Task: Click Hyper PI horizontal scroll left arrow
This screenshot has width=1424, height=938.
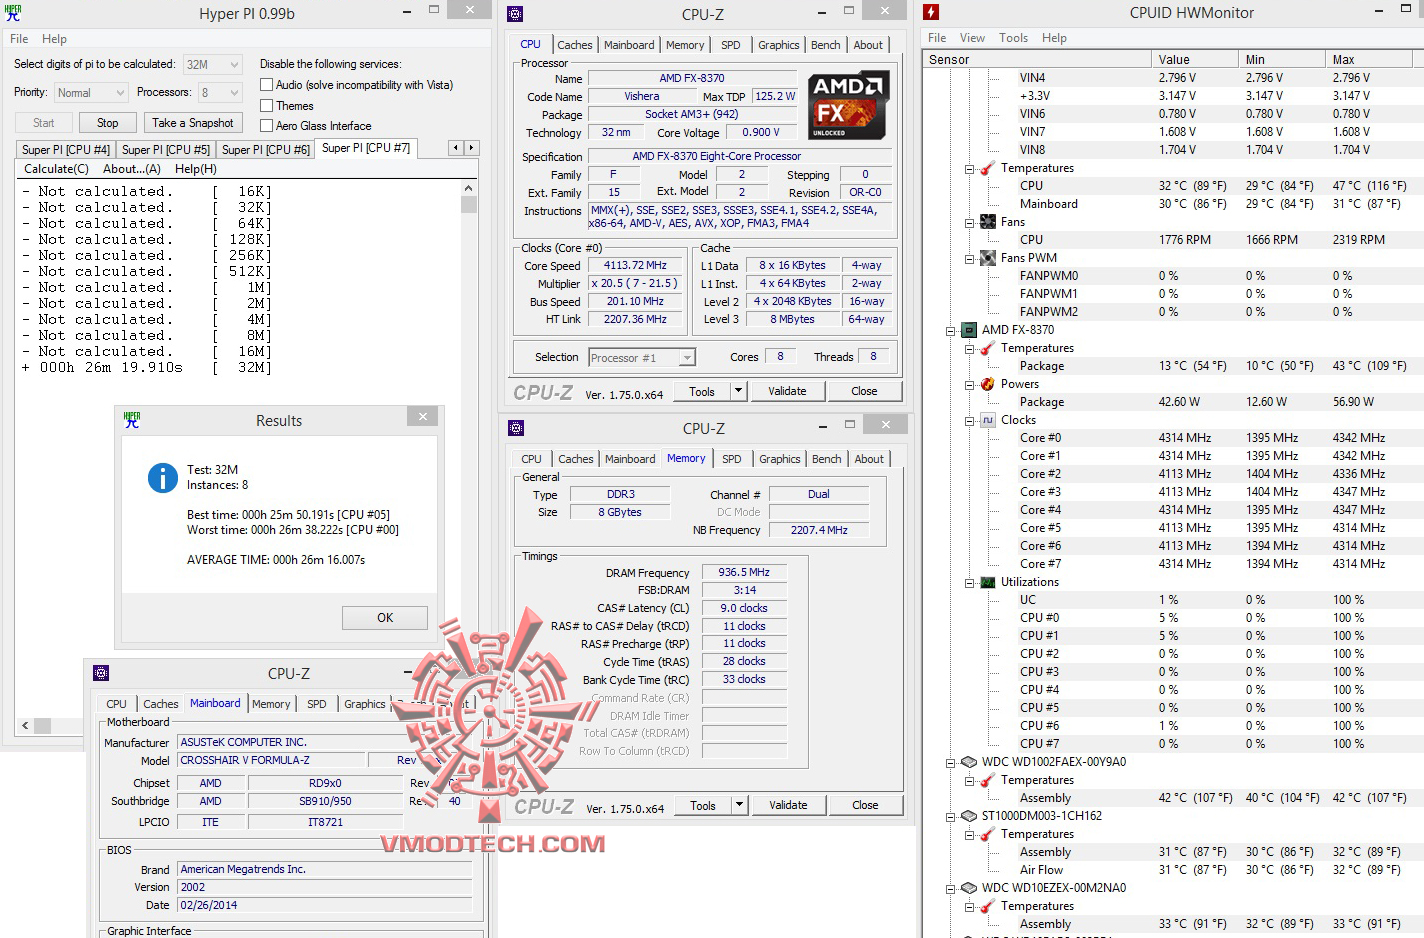Action: click(x=25, y=726)
